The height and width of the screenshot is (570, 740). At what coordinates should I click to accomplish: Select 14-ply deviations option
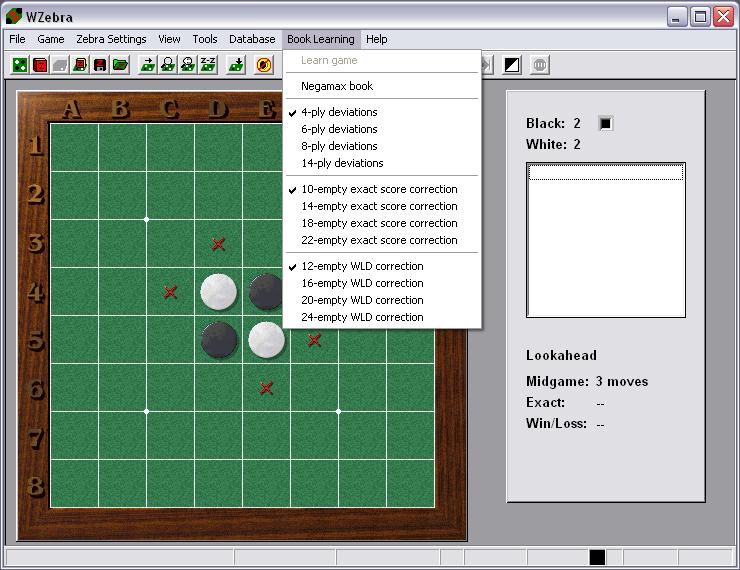[x=382, y=163]
